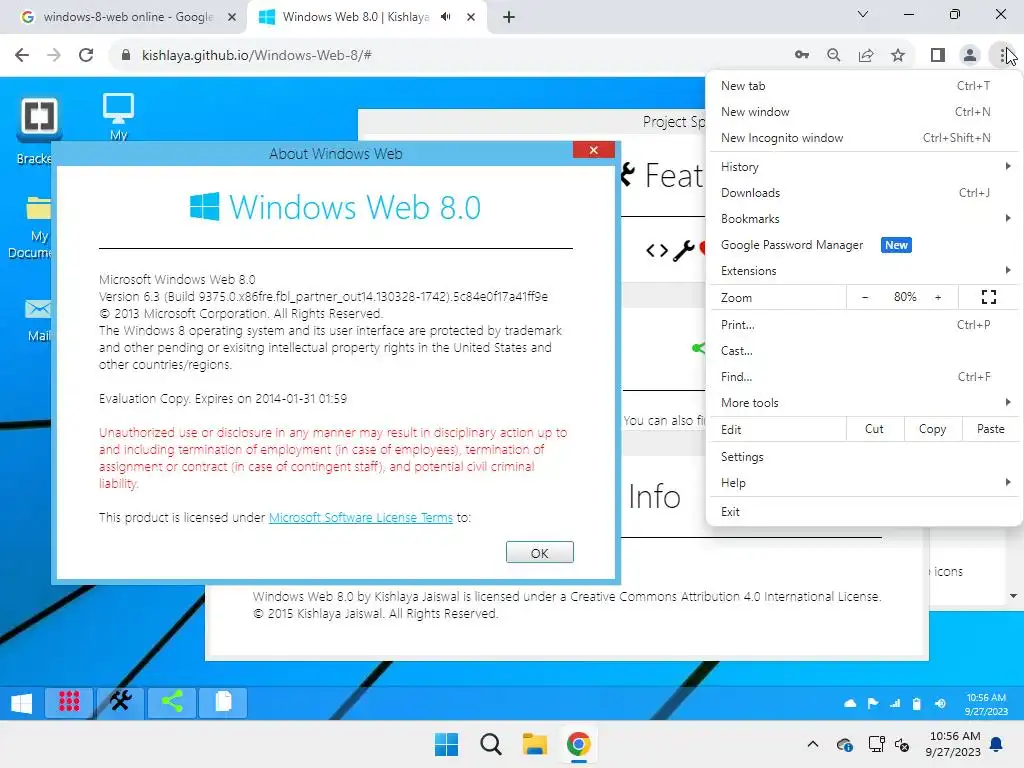Choose Exit from menu

coord(864,511)
